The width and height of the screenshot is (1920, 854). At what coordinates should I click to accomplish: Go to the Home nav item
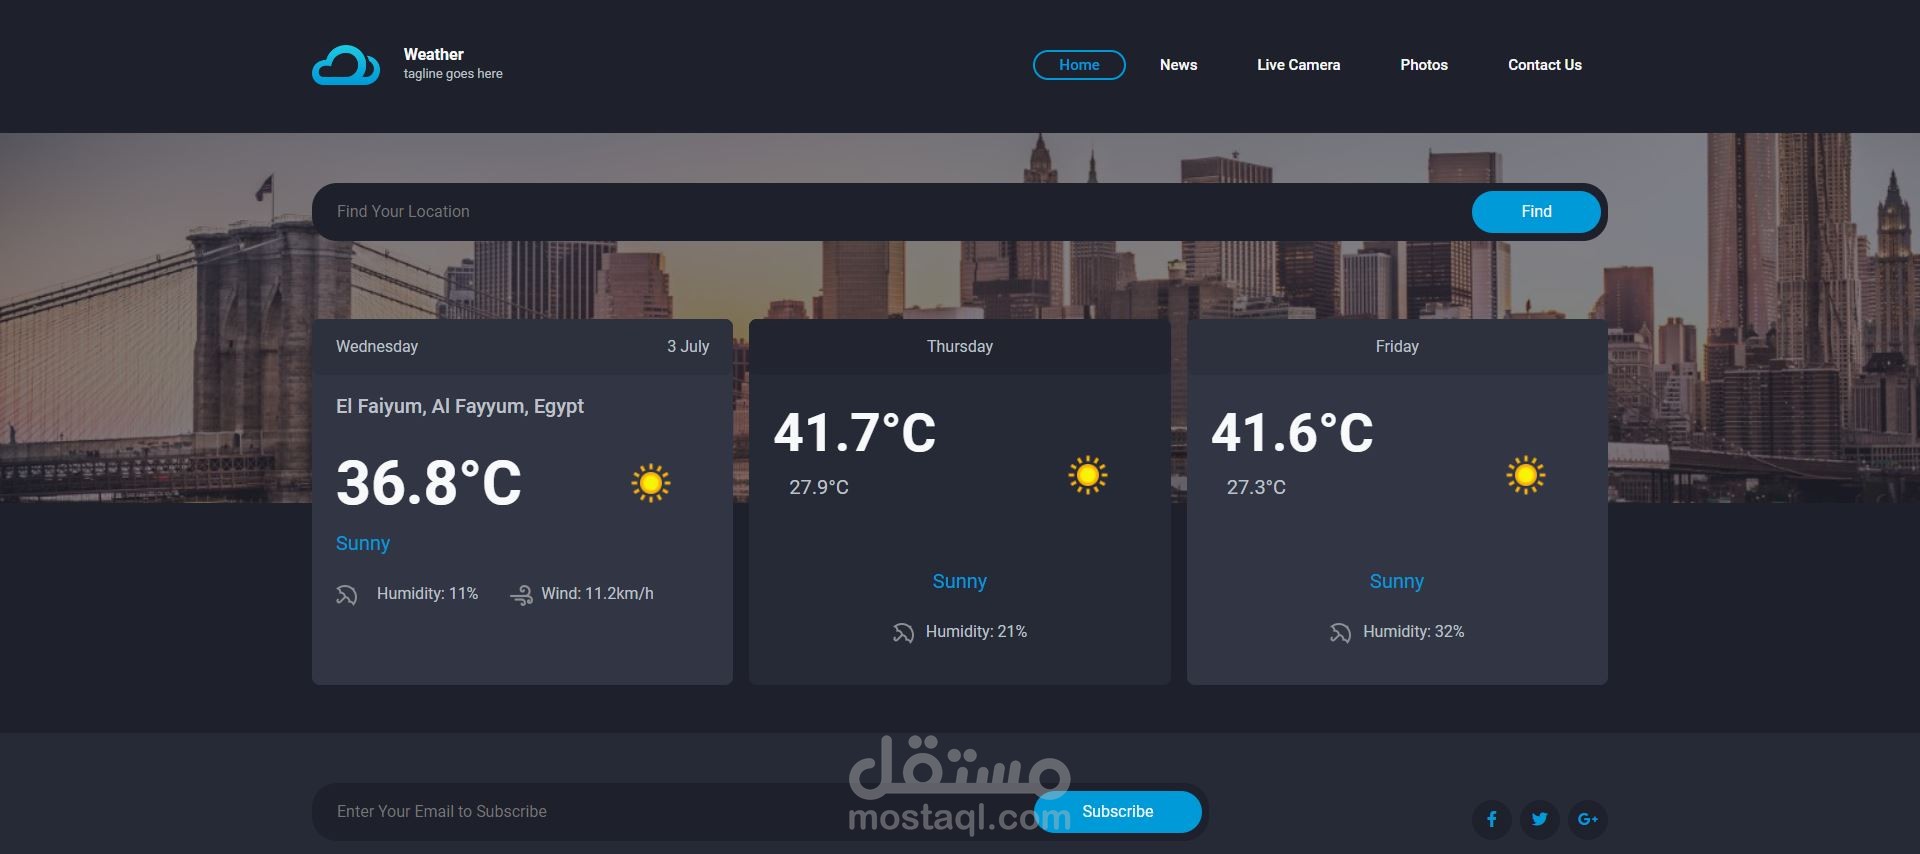(x=1079, y=65)
